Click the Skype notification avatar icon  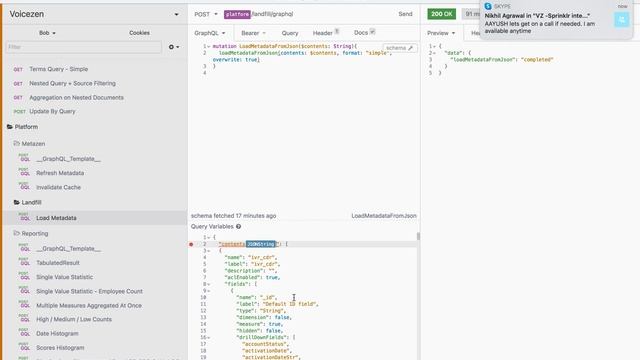(622, 20)
